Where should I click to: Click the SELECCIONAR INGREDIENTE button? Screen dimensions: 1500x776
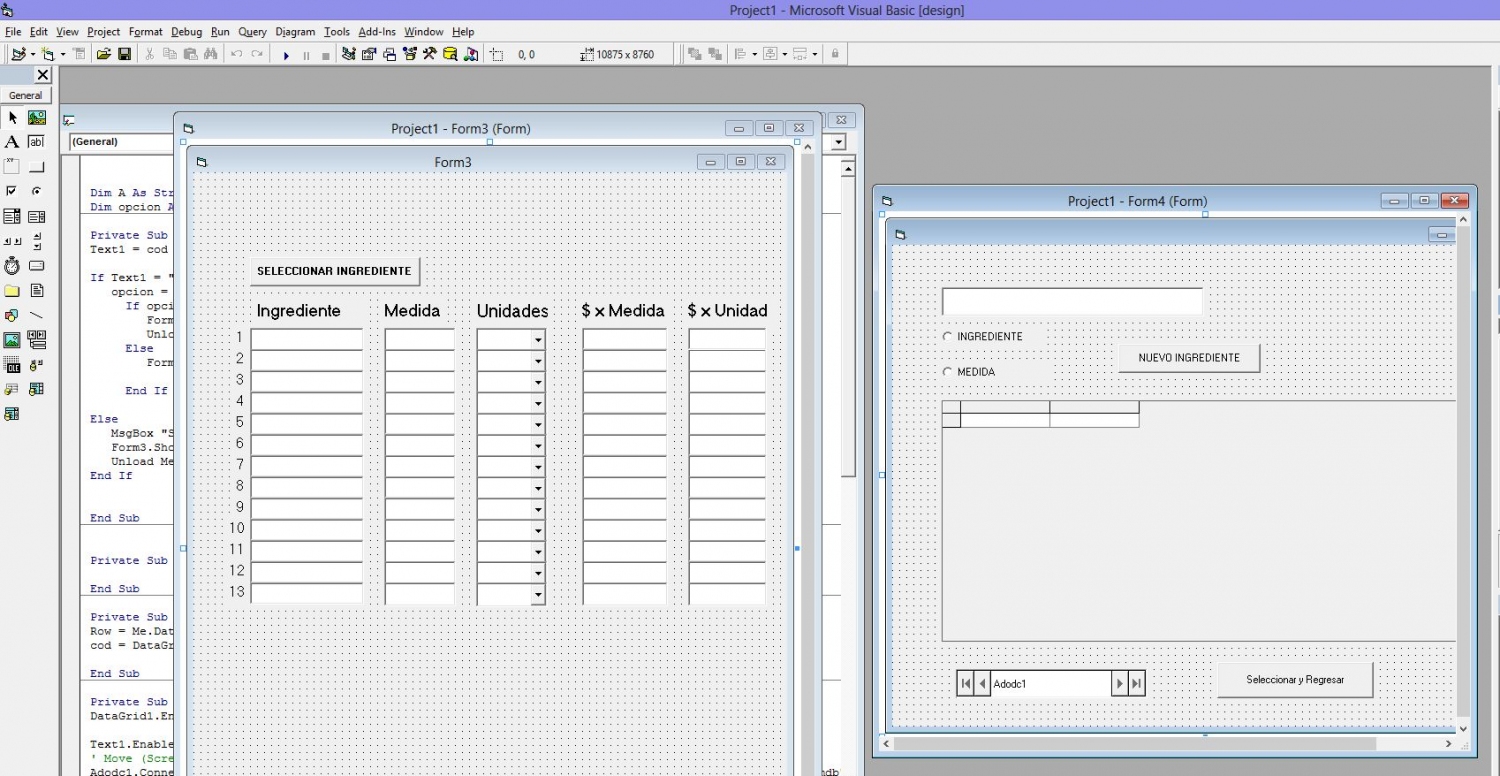pyautogui.click(x=334, y=271)
